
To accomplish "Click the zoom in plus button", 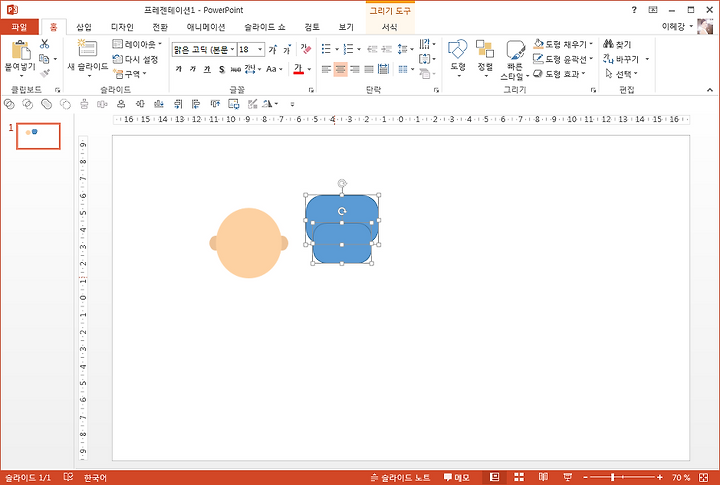I will tap(660, 478).
